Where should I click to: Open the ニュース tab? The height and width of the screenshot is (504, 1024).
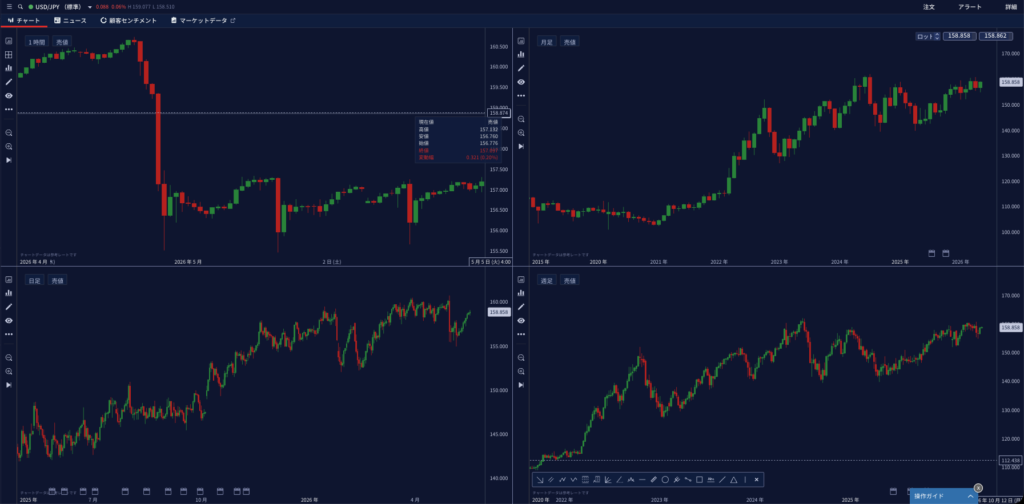pyautogui.click(x=71, y=20)
